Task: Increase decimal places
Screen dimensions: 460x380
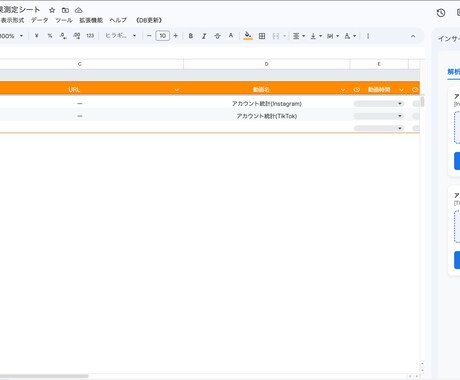Action: [77, 36]
